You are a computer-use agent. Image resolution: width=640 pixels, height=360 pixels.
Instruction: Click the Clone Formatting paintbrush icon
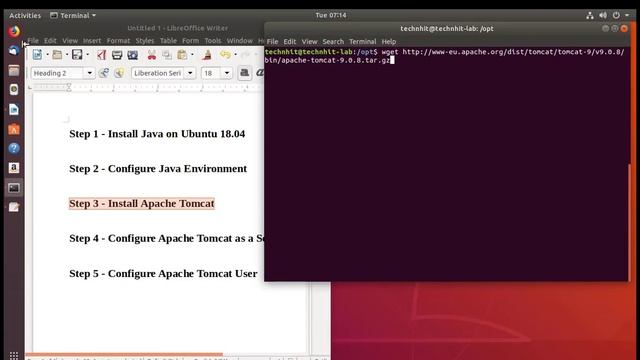(x=207, y=55)
